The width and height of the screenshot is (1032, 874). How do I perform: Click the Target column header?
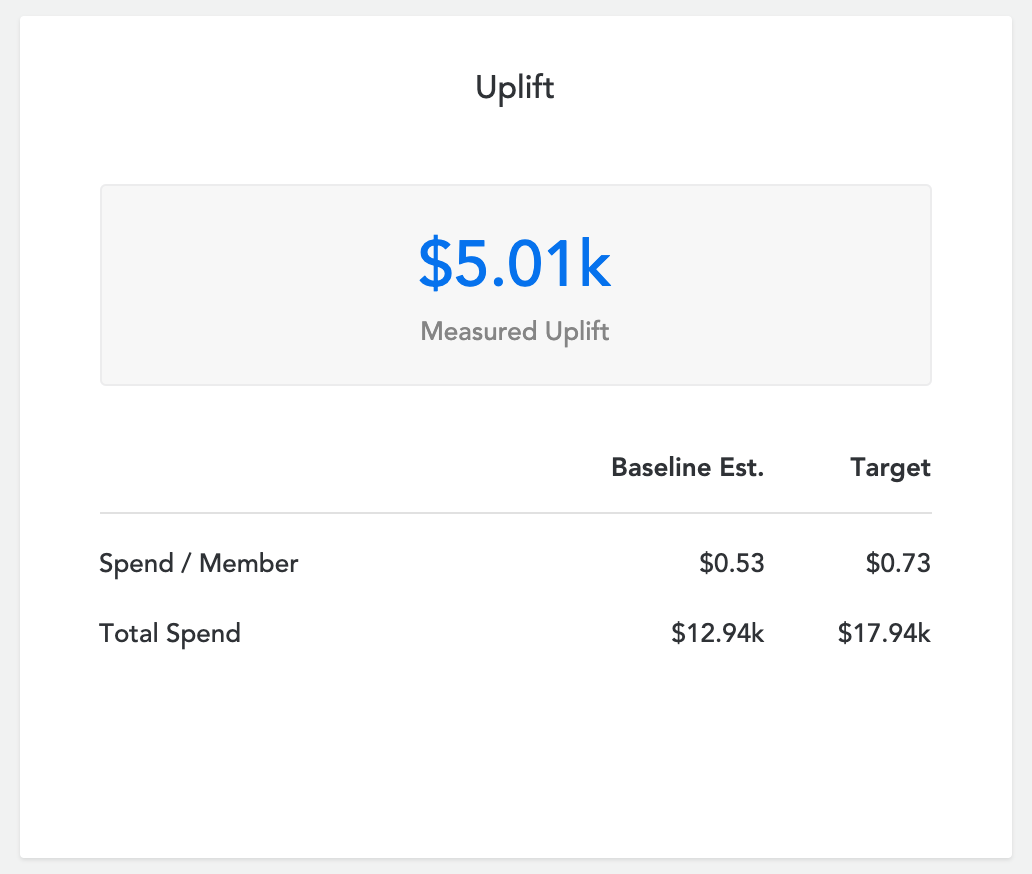click(890, 468)
